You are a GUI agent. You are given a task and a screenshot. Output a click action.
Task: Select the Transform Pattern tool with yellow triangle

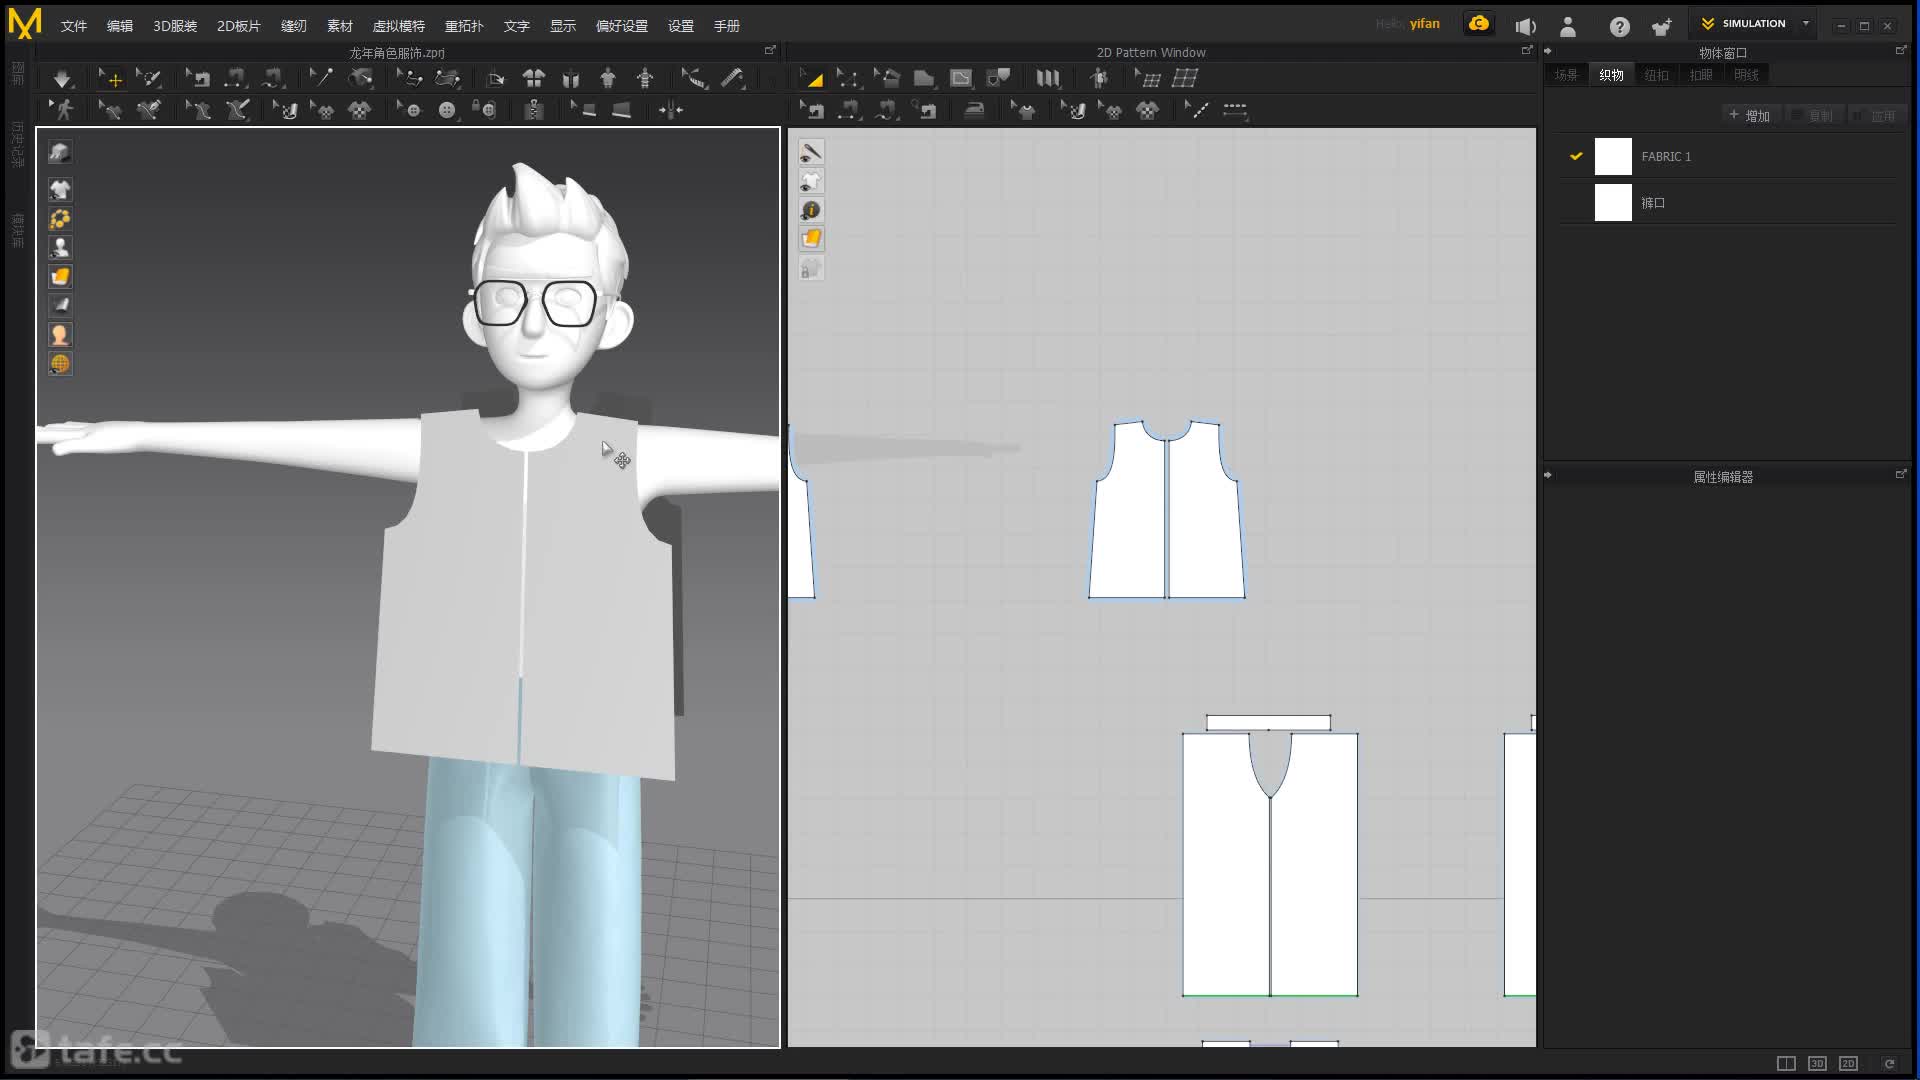(x=811, y=78)
